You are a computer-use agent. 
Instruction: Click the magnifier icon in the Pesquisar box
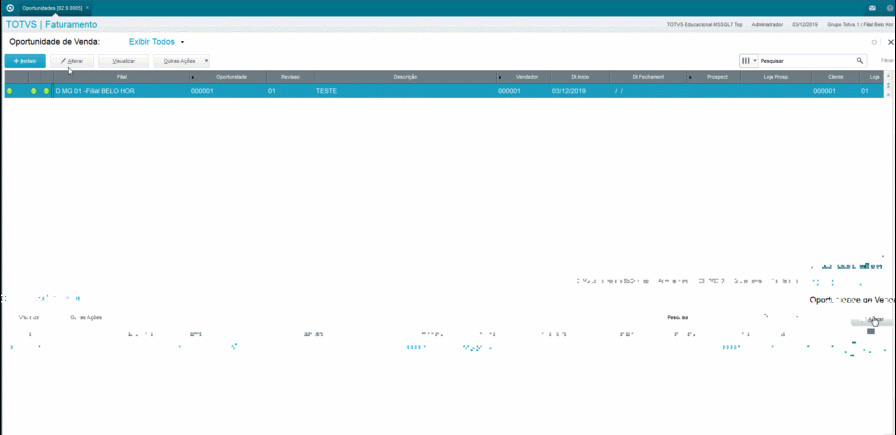click(x=859, y=61)
